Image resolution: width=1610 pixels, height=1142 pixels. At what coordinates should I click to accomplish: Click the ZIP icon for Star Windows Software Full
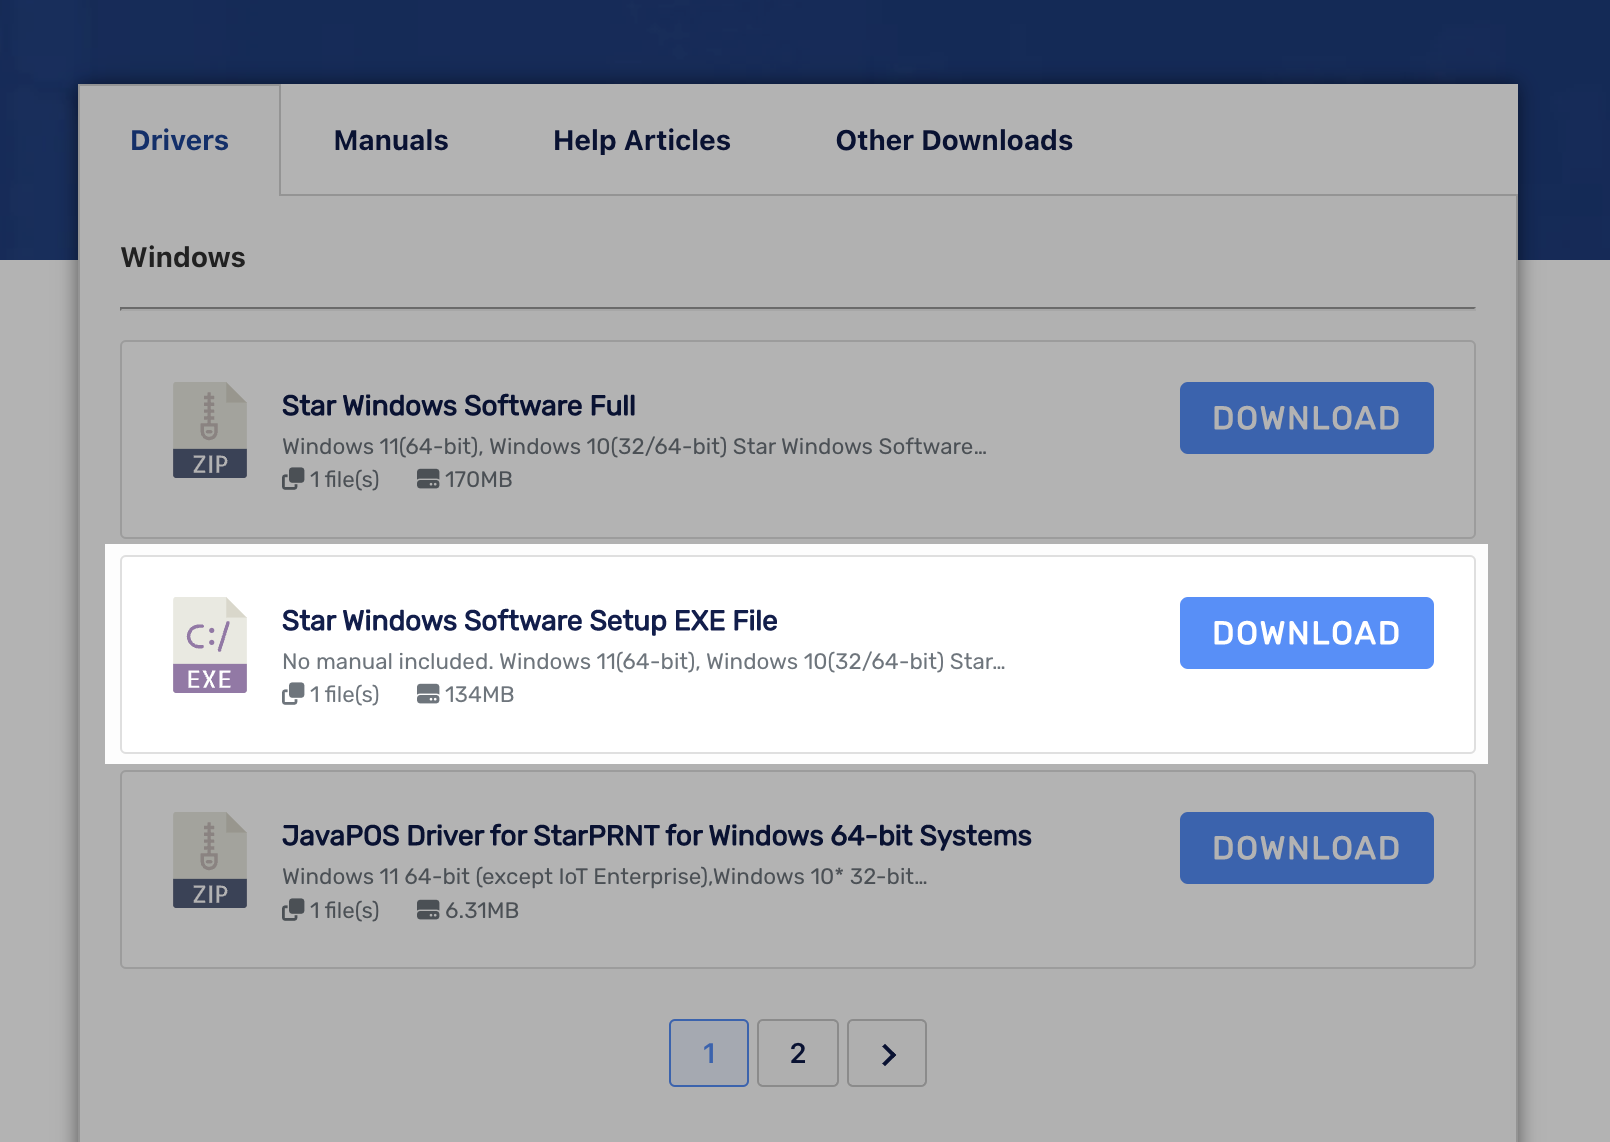point(209,430)
